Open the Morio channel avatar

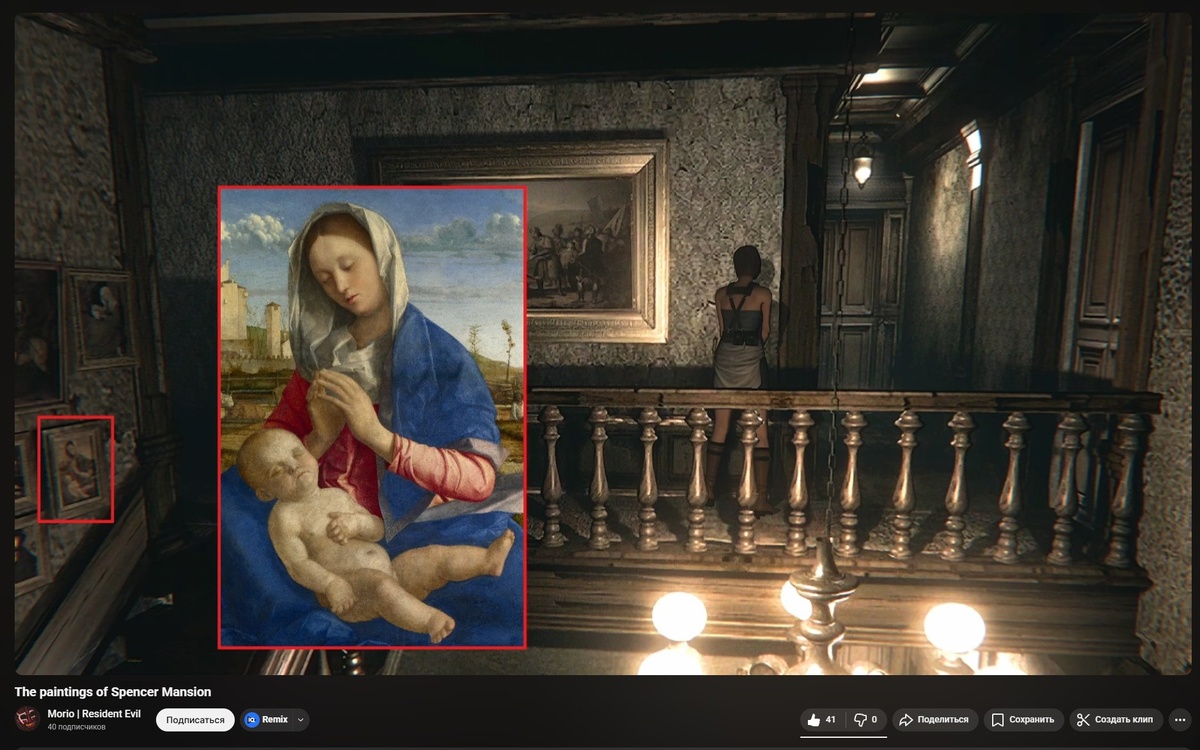[x=27, y=719]
